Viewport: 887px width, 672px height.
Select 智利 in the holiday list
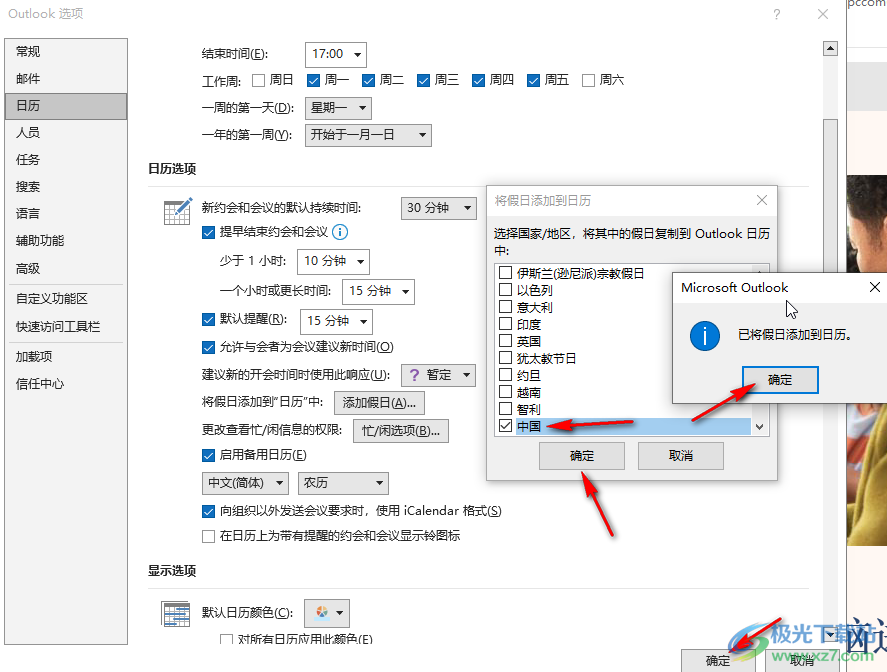pos(528,409)
